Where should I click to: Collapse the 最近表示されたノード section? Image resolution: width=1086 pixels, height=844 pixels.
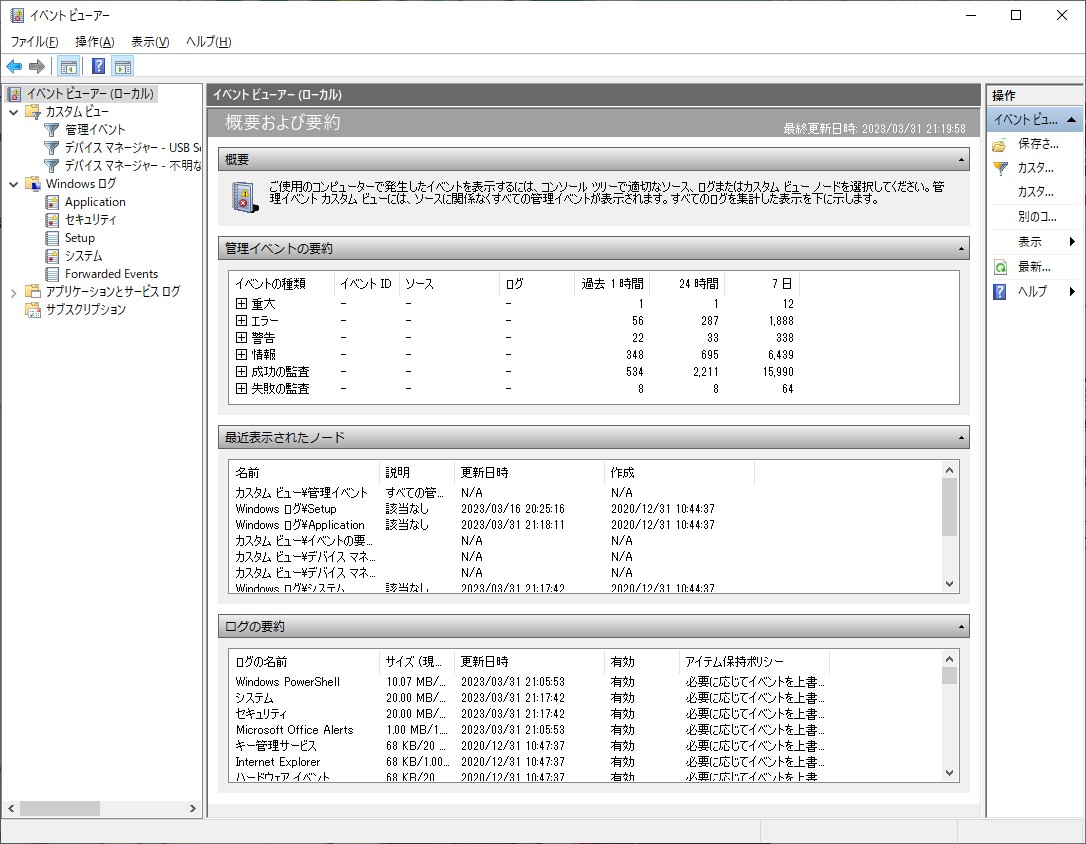pos(961,438)
